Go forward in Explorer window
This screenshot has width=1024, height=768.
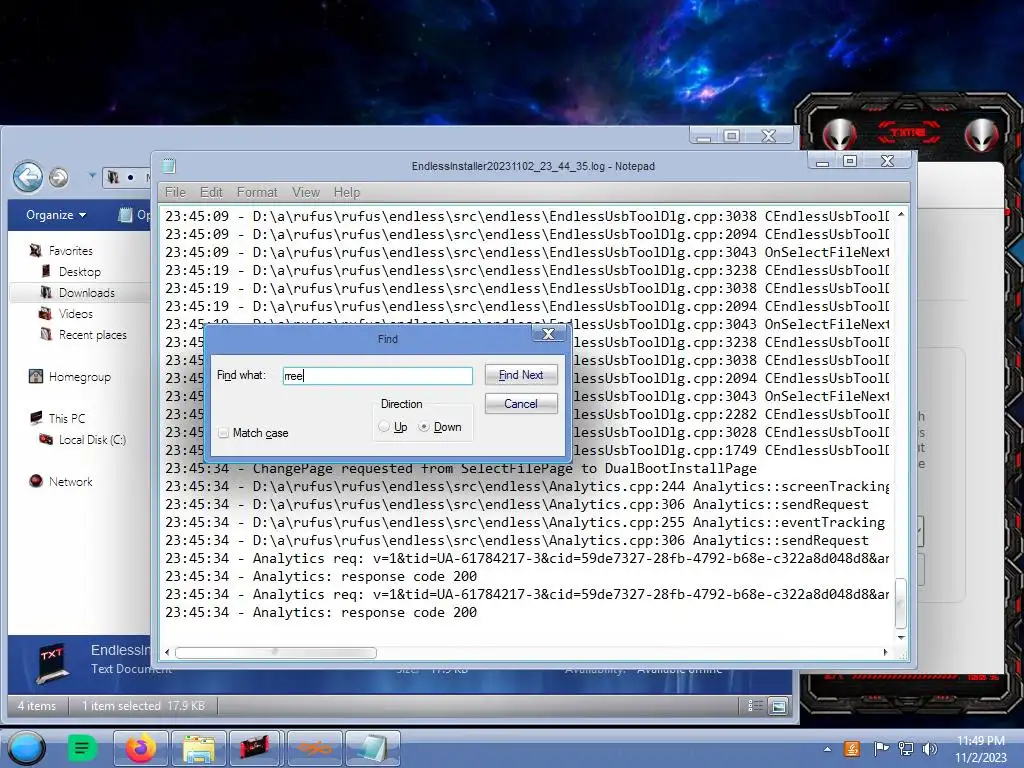pyautogui.click(x=58, y=177)
